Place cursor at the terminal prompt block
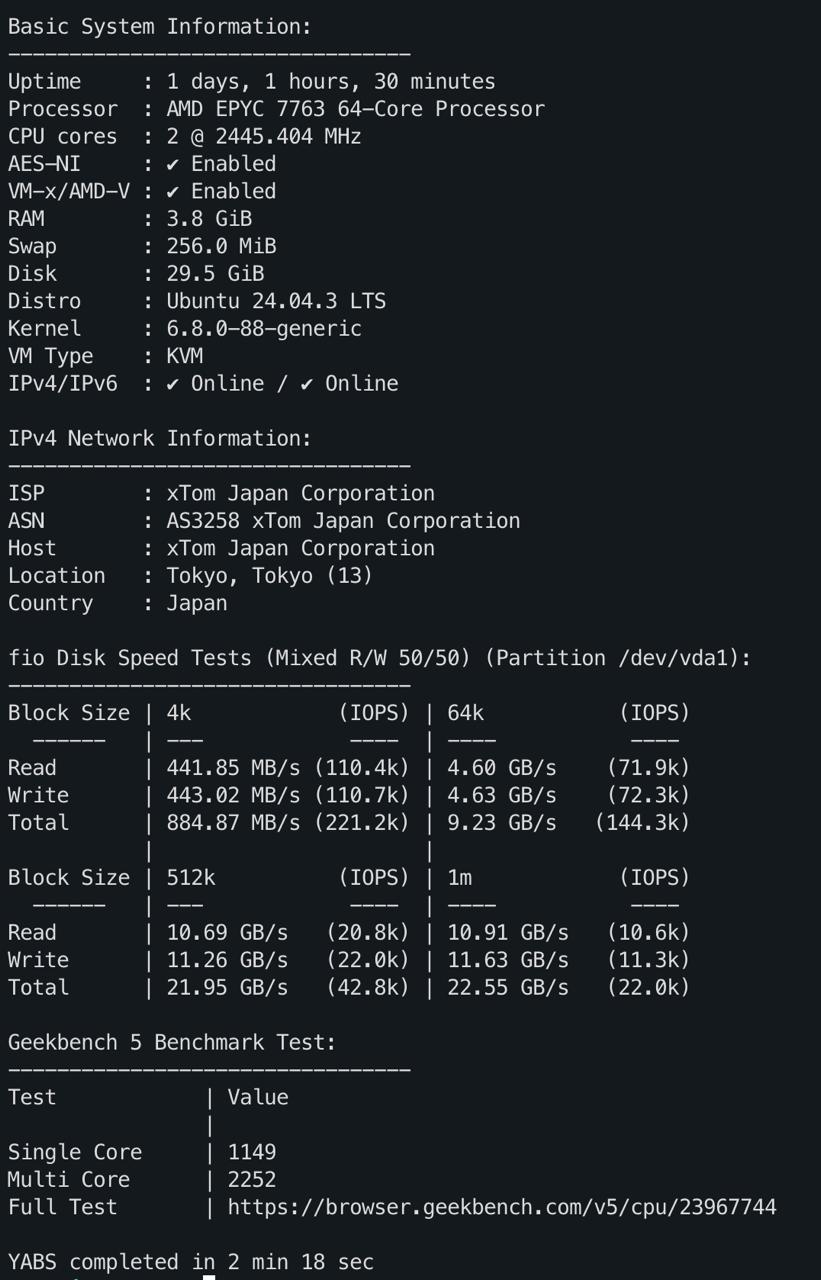The width and height of the screenshot is (821, 1280). (x=208, y=1277)
